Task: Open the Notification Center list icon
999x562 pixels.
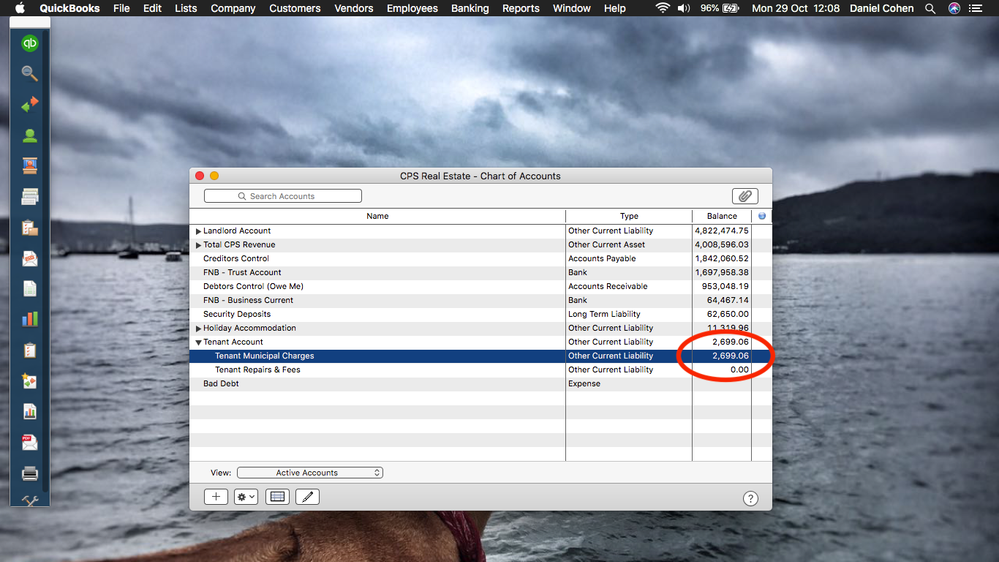Action: coord(975,8)
